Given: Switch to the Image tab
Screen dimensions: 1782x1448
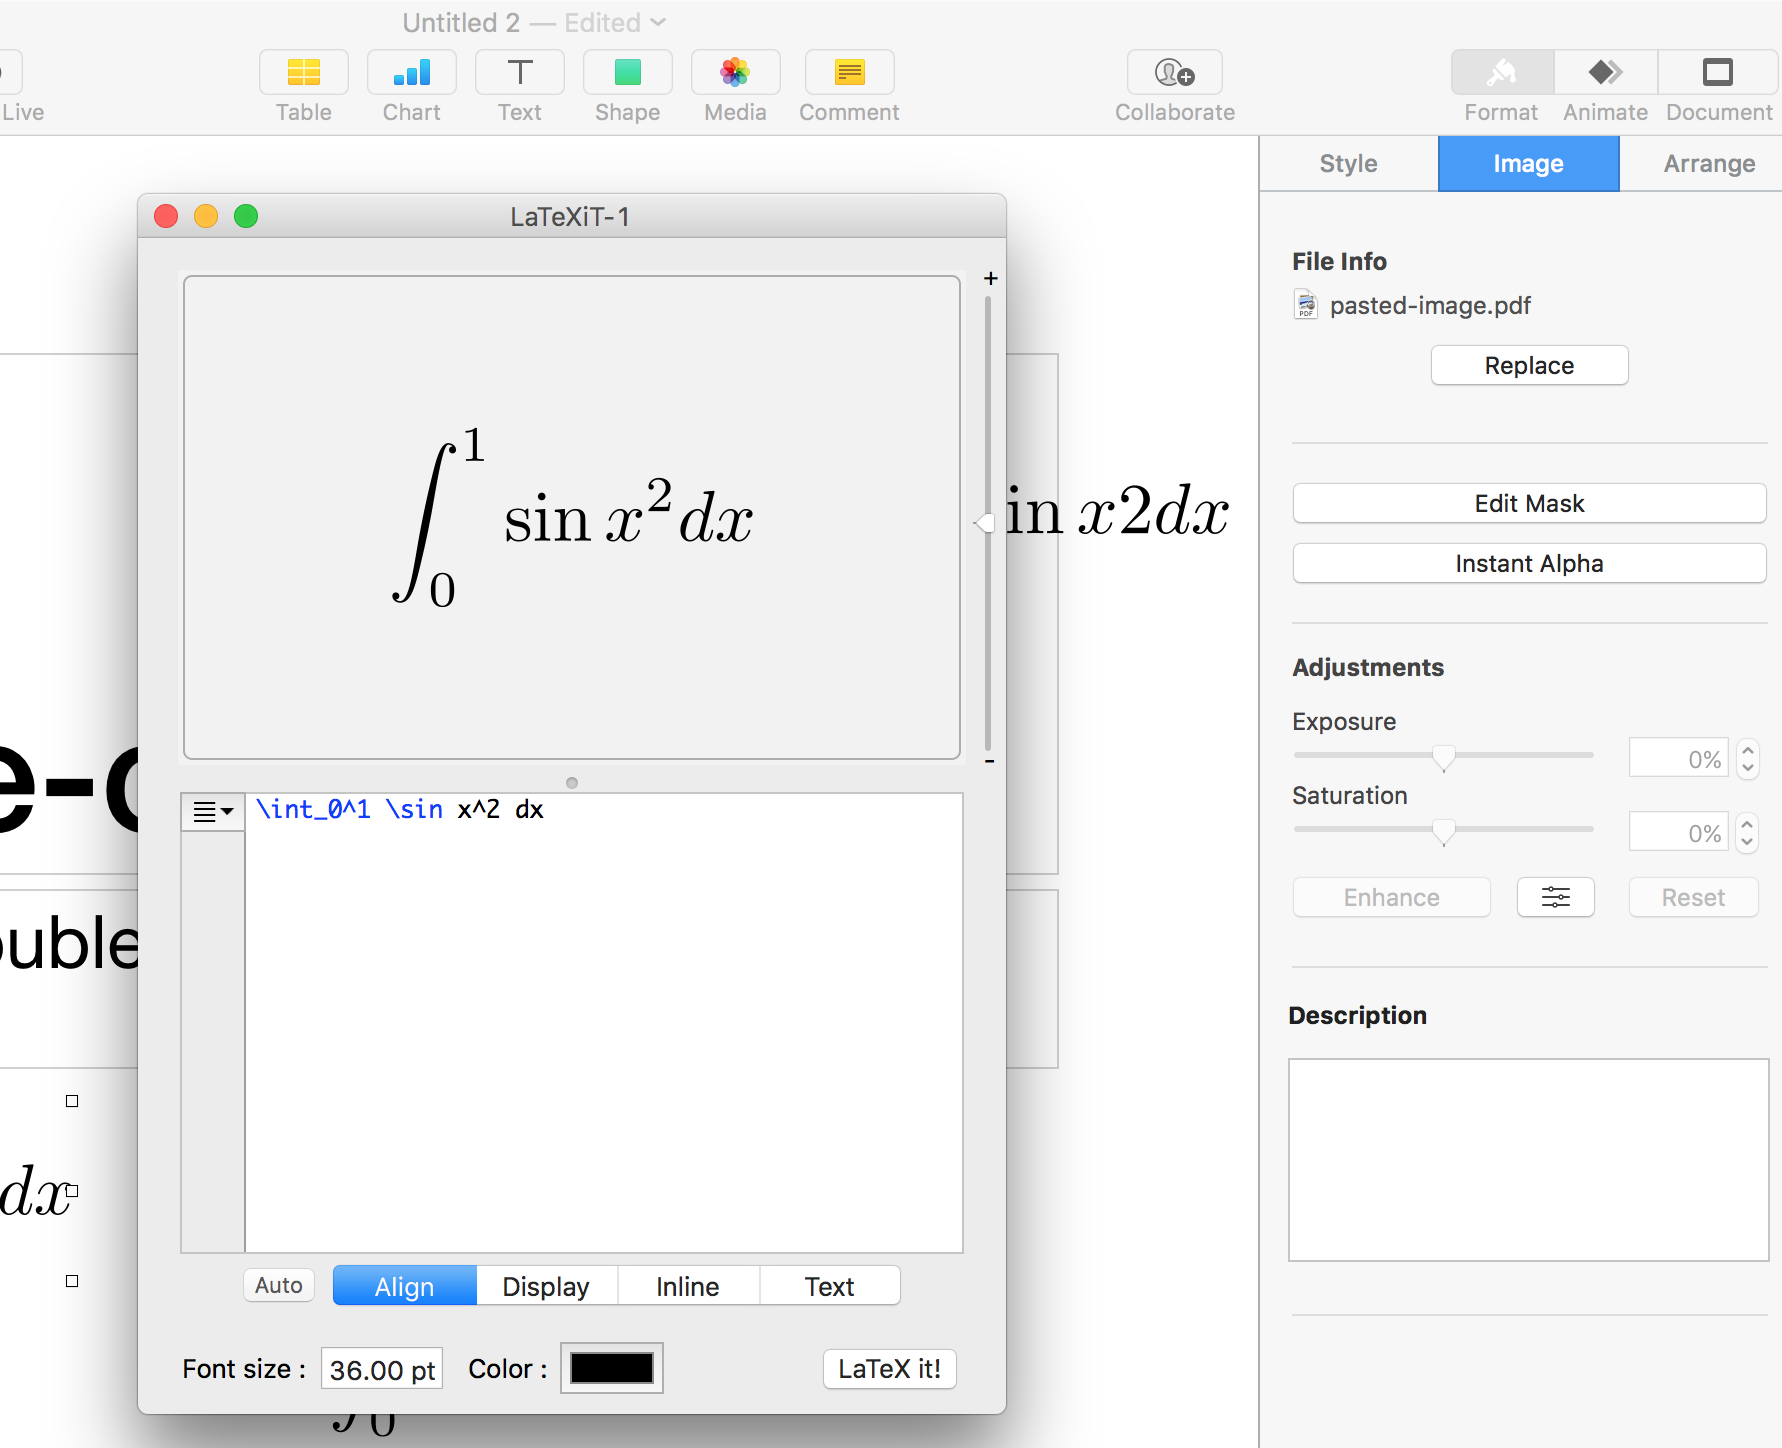Looking at the screenshot, I should click(1528, 164).
